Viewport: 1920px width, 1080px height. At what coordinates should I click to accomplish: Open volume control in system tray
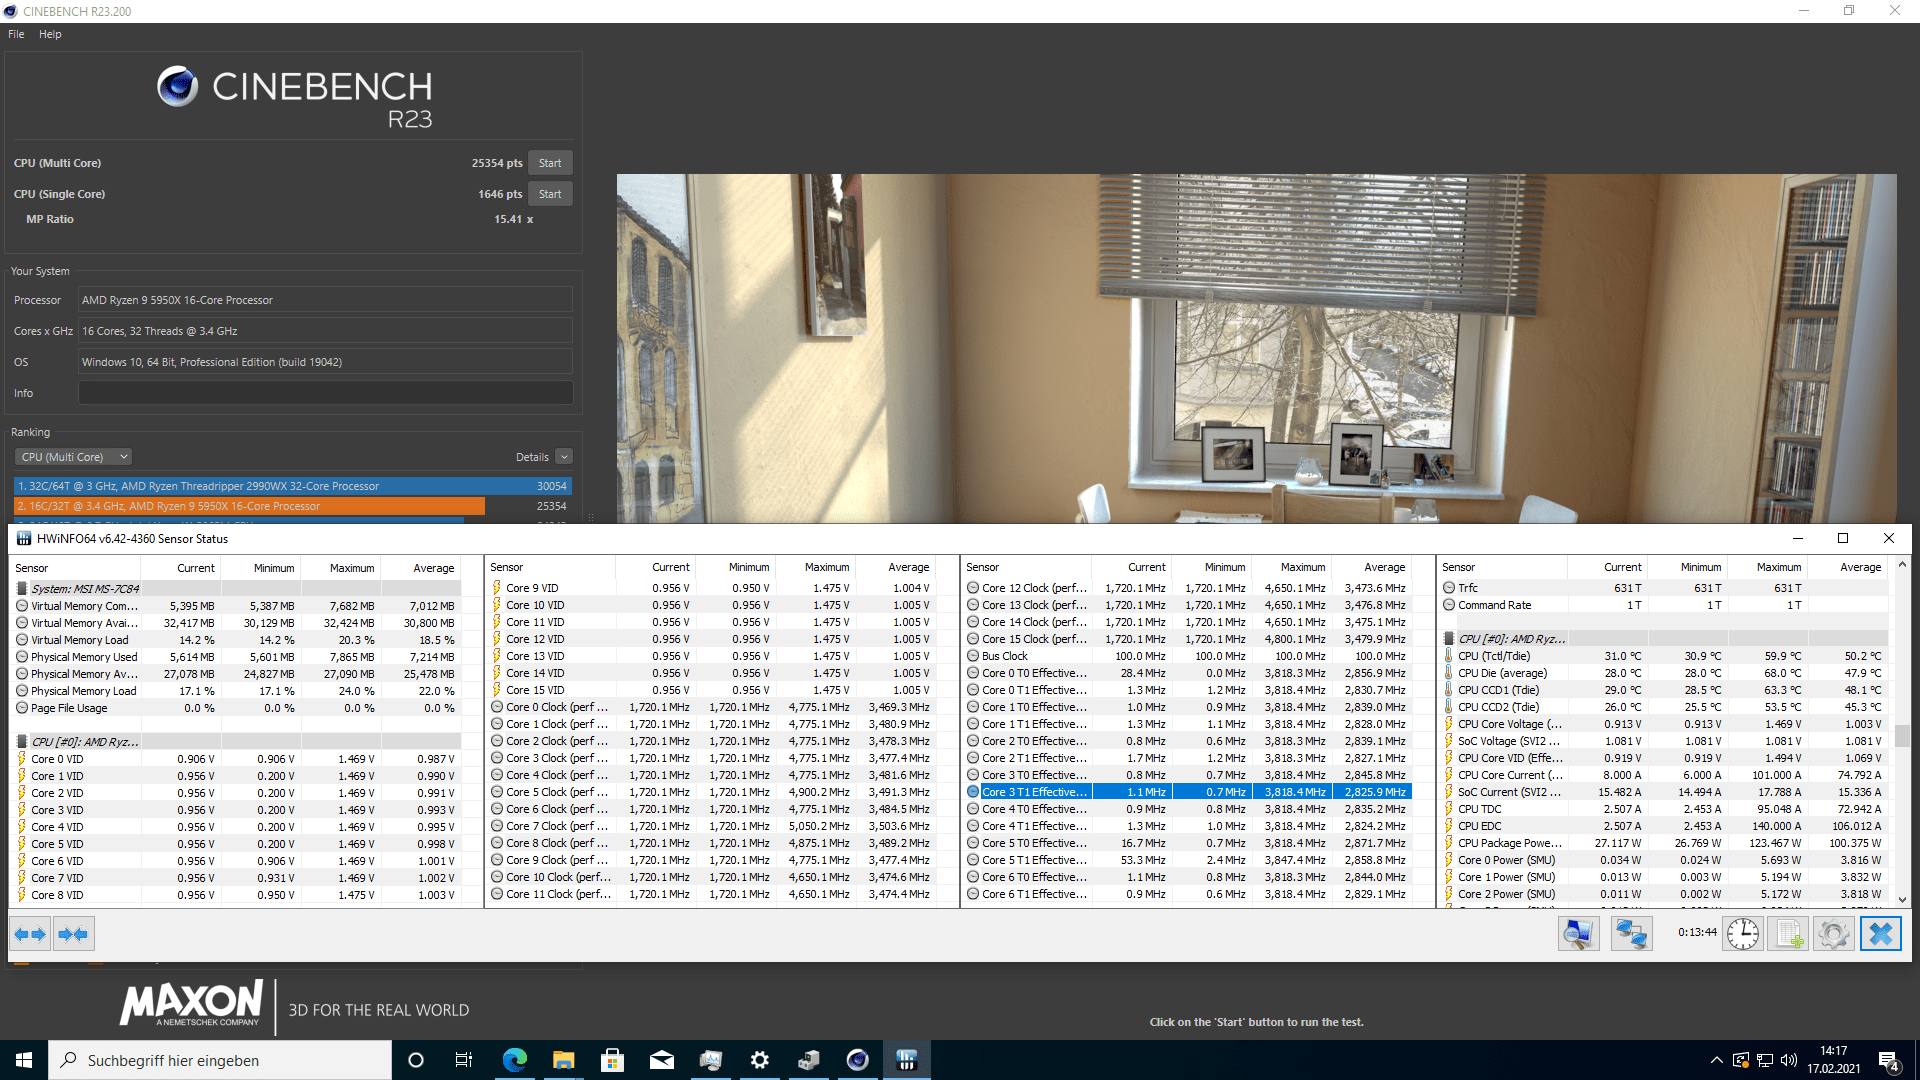click(1788, 1060)
